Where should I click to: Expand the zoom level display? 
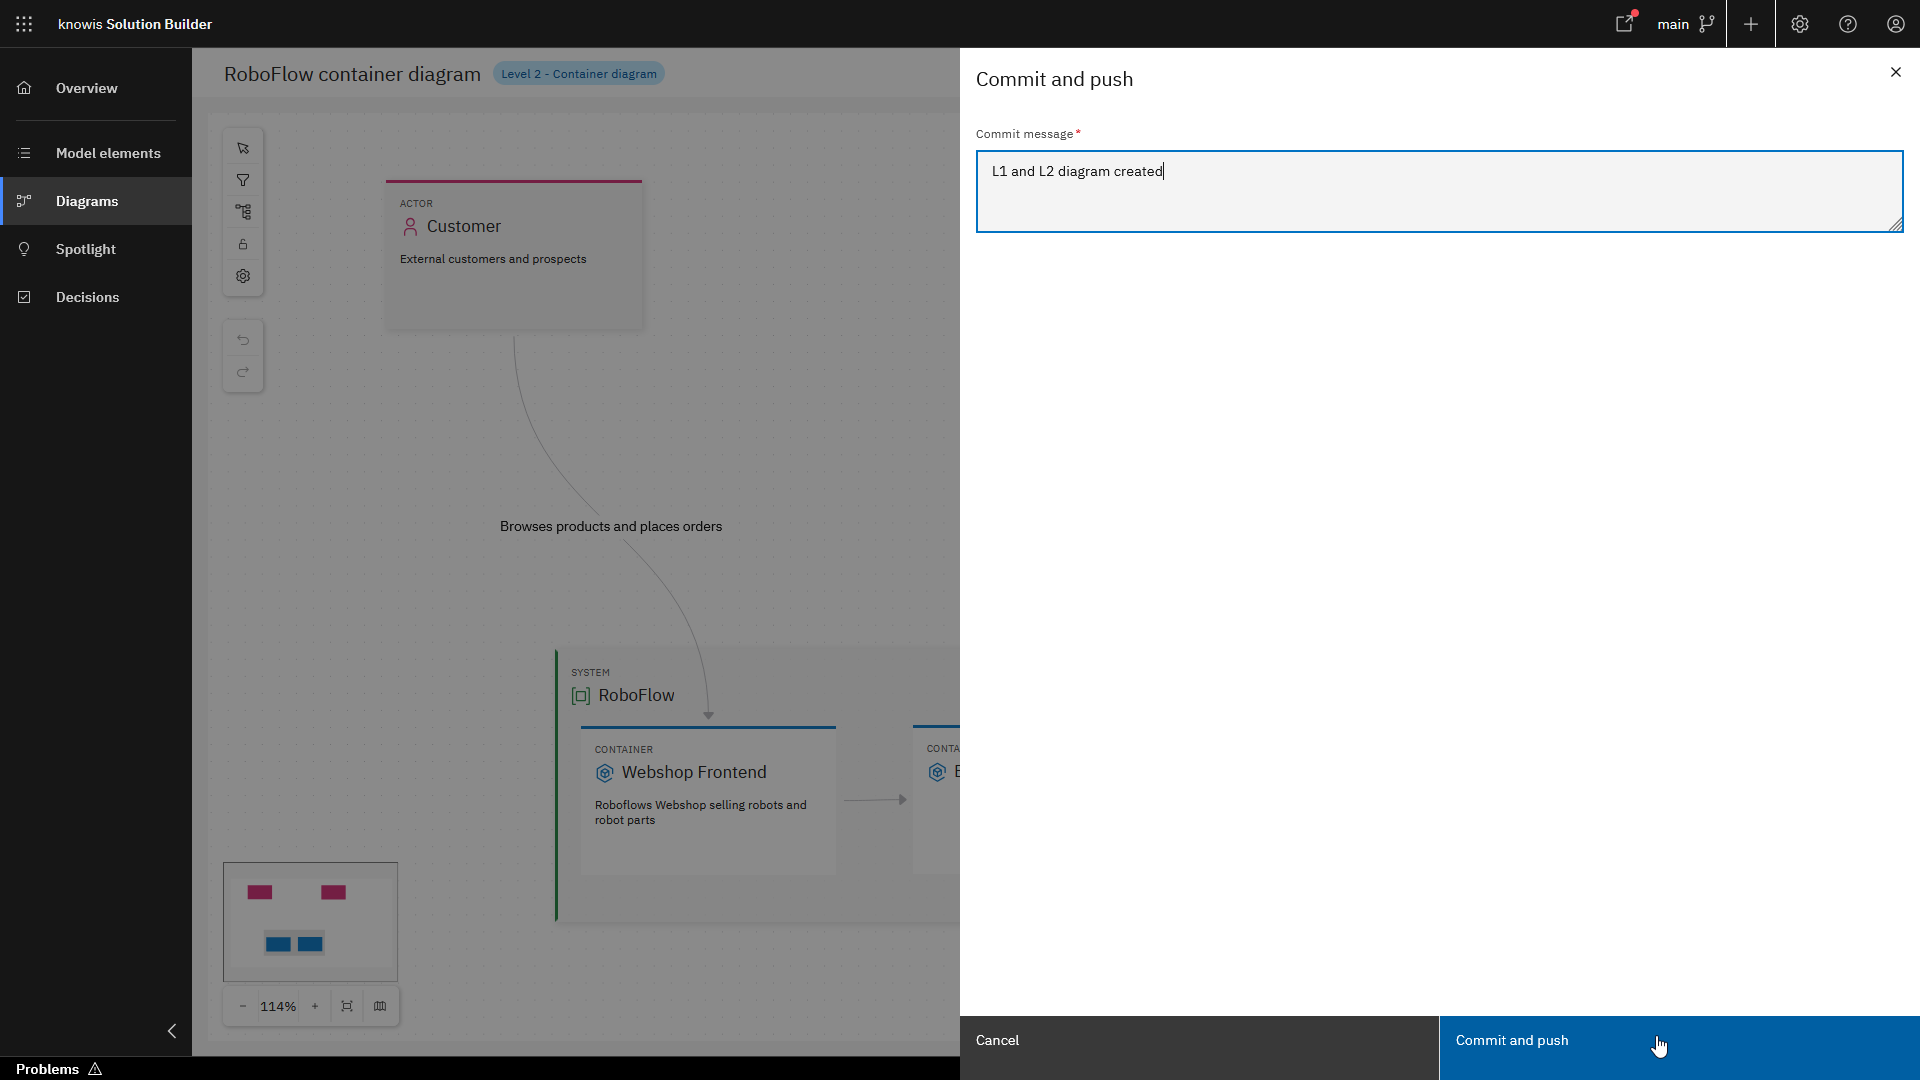(x=278, y=1006)
